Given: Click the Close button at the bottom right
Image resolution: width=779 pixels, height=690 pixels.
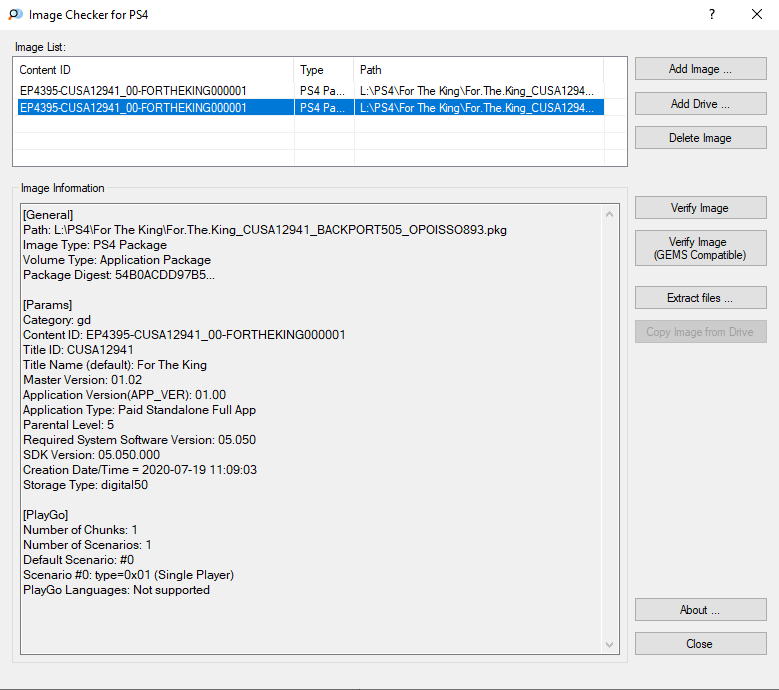Looking at the screenshot, I should pos(701,643).
